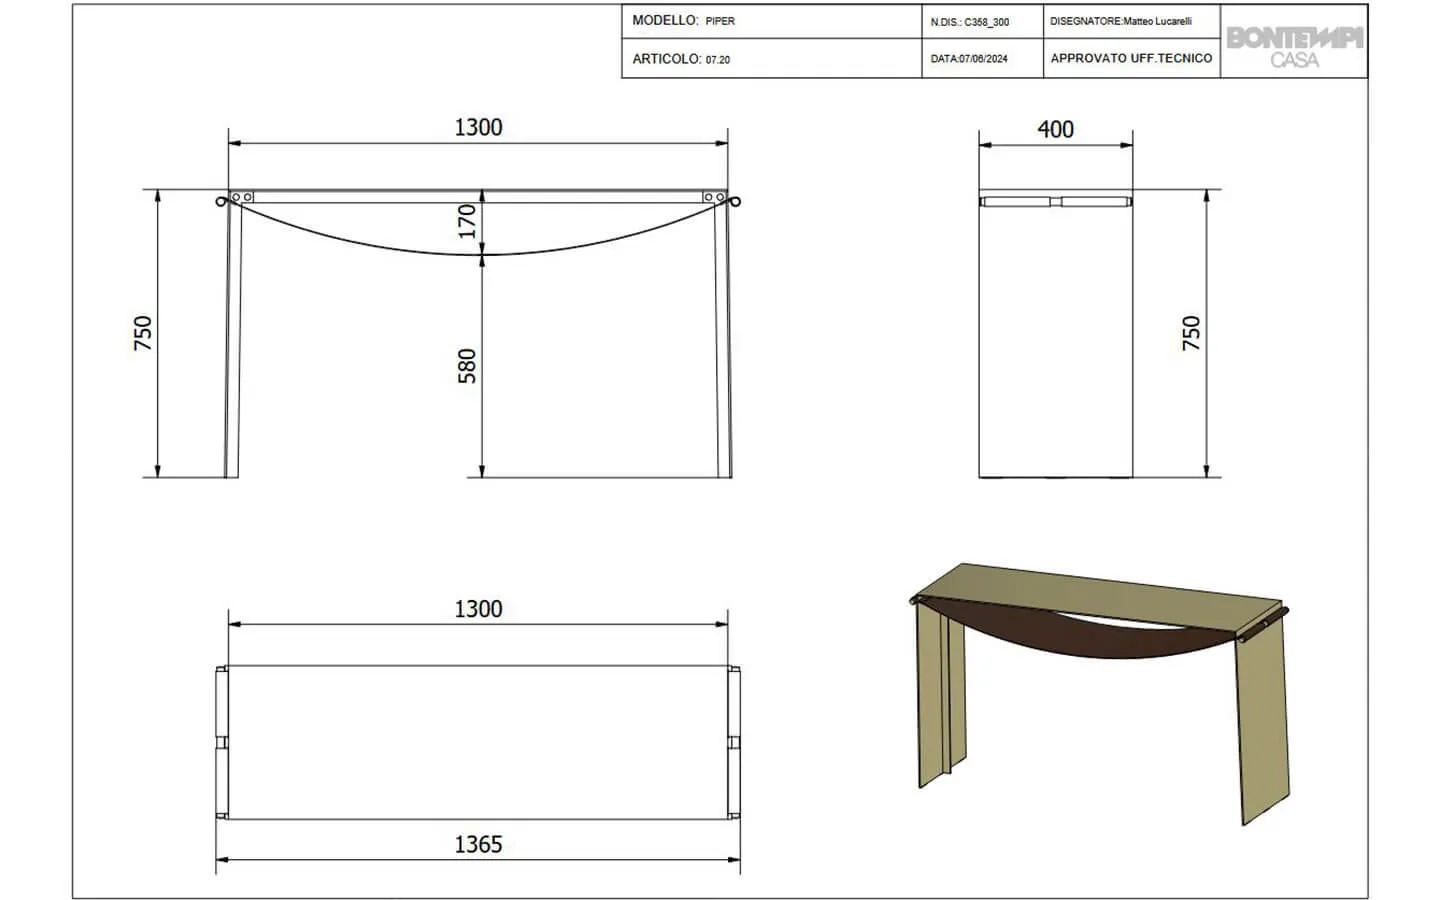
Task: Select the 1300 dimension above the front elevation
Action: pyautogui.click(x=478, y=127)
